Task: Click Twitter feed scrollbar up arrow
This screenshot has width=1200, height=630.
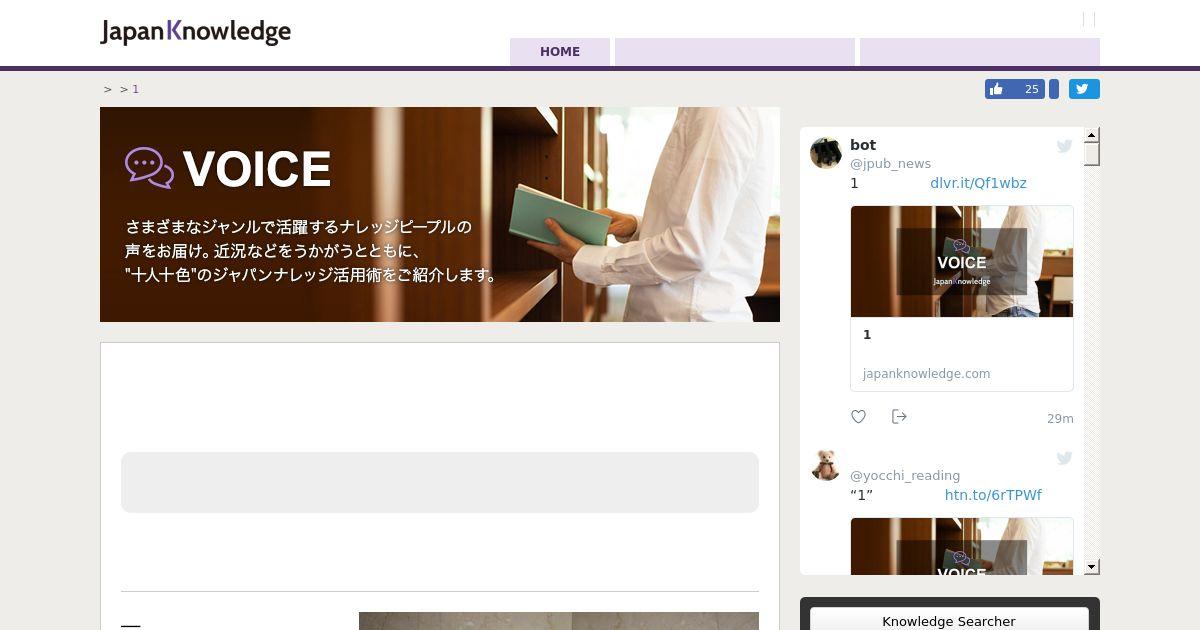Action: click(x=1092, y=134)
